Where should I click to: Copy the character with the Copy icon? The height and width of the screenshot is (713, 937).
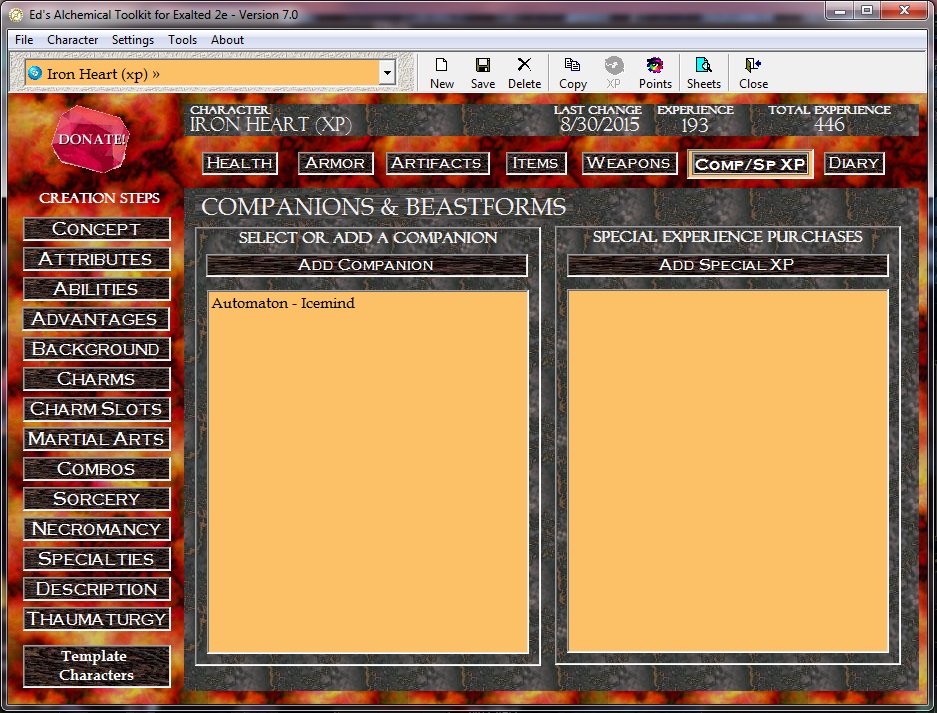click(x=572, y=73)
